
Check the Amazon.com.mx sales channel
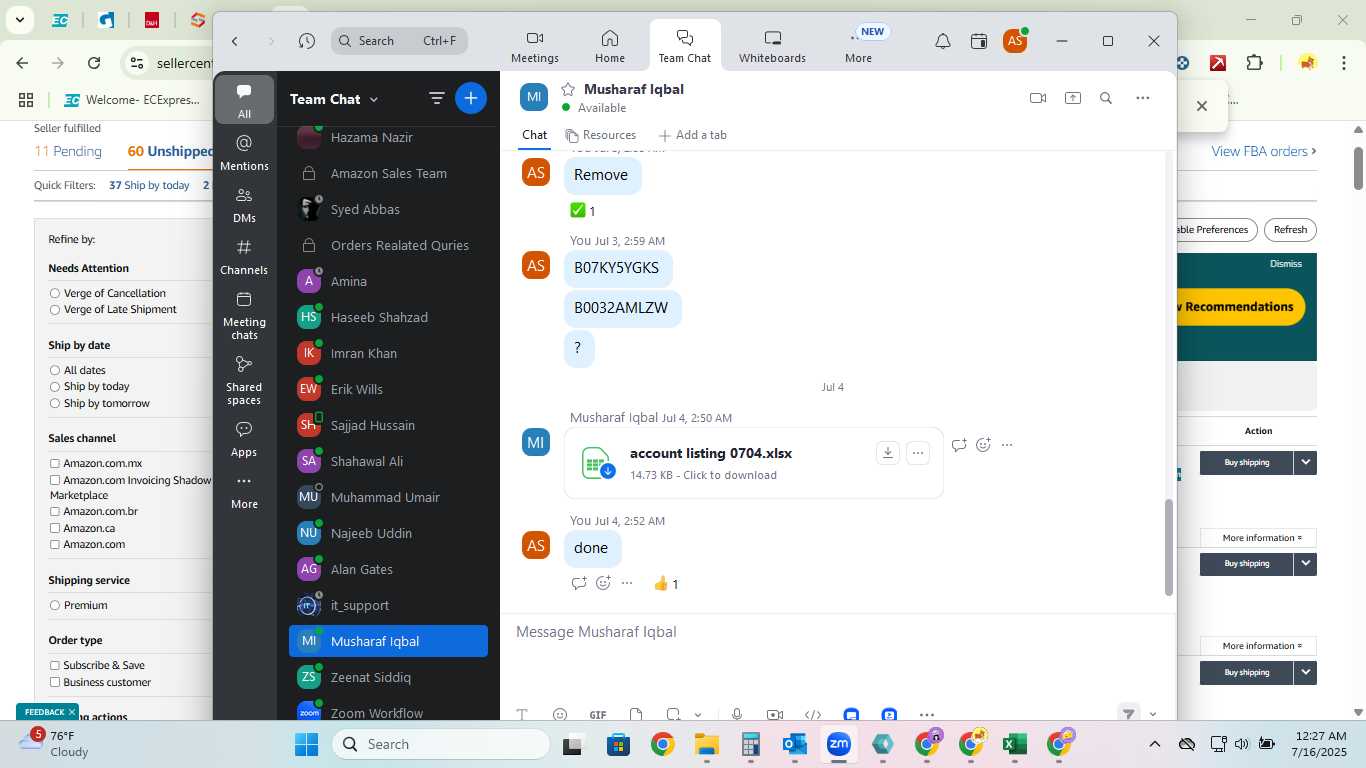[55, 463]
